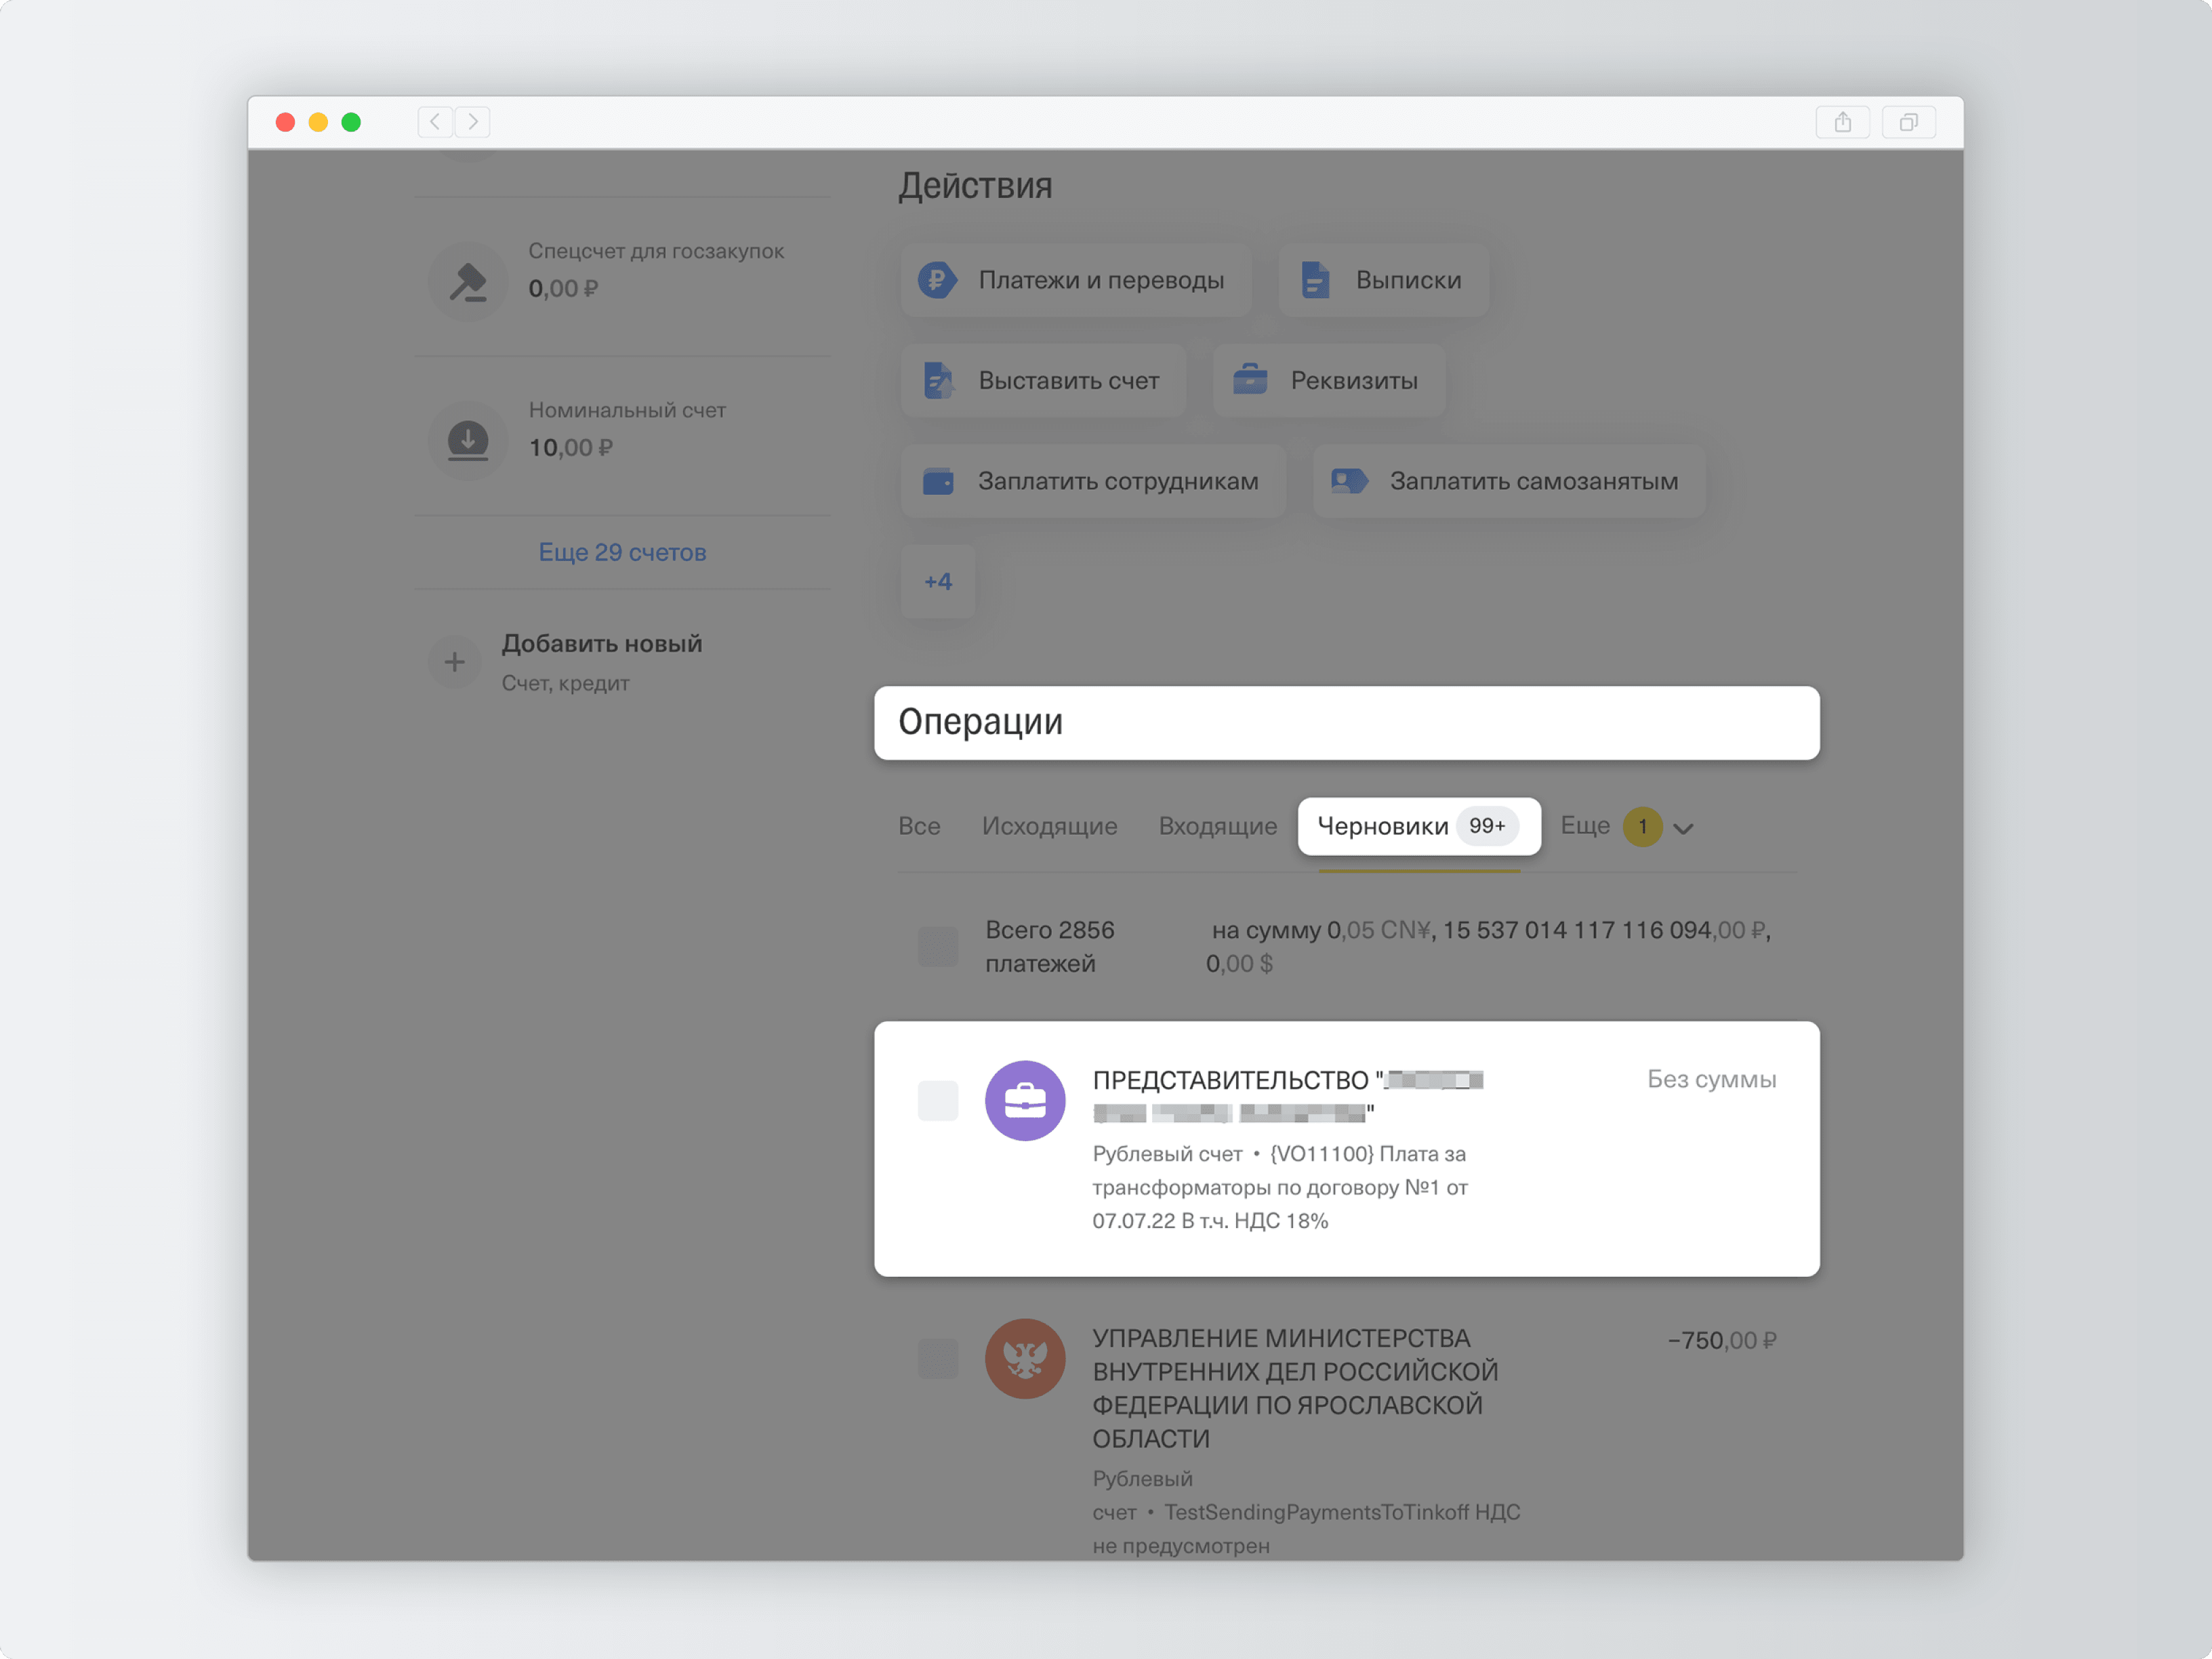Screen dimensions: 2212x1659
Task: Show four more actions with +4
Action: tap(937, 581)
